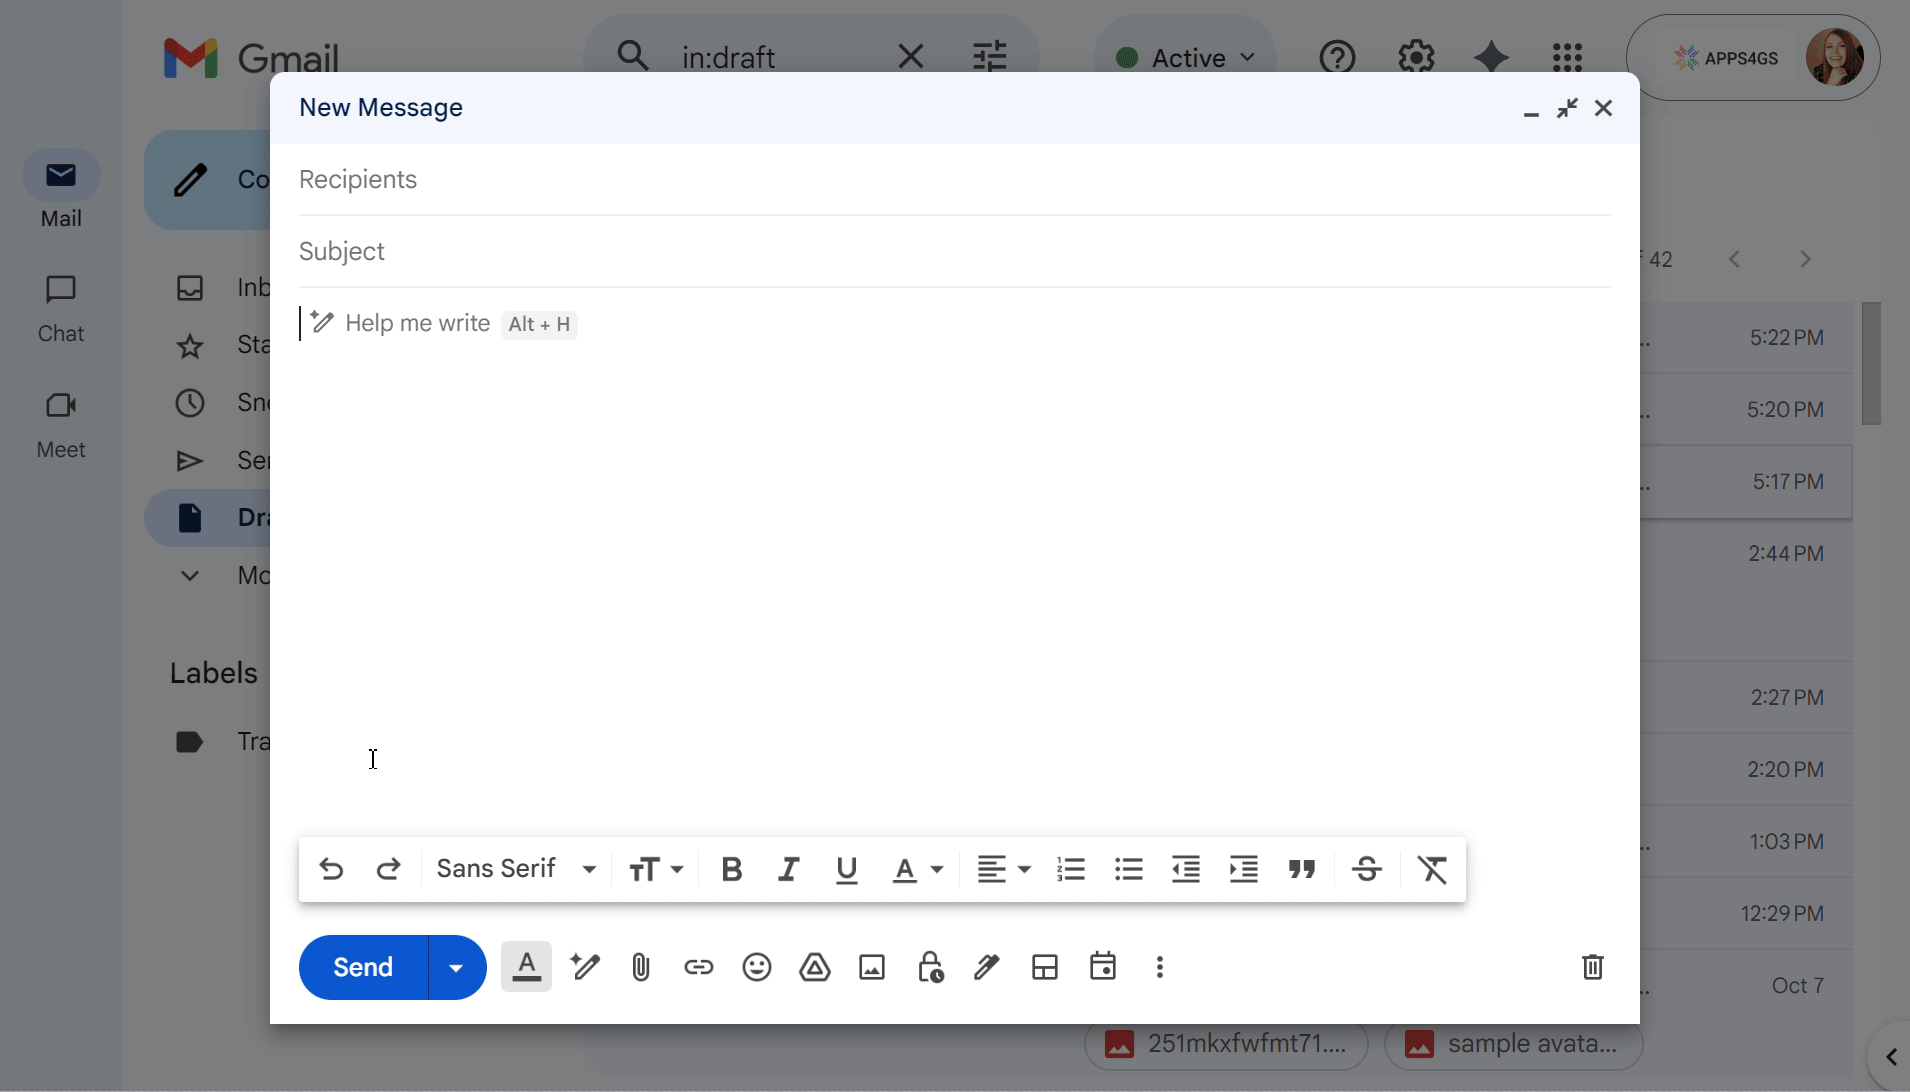Insert a link using the chain icon
This screenshot has width=1910, height=1092.
click(x=698, y=967)
